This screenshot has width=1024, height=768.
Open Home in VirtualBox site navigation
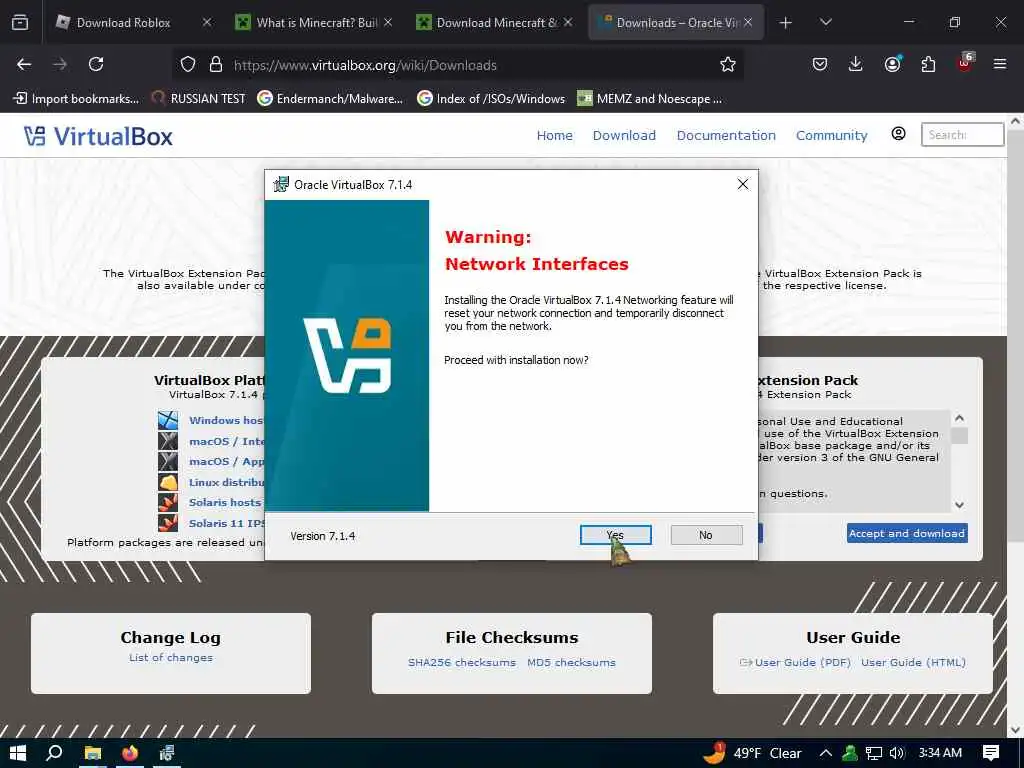[x=554, y=135]
